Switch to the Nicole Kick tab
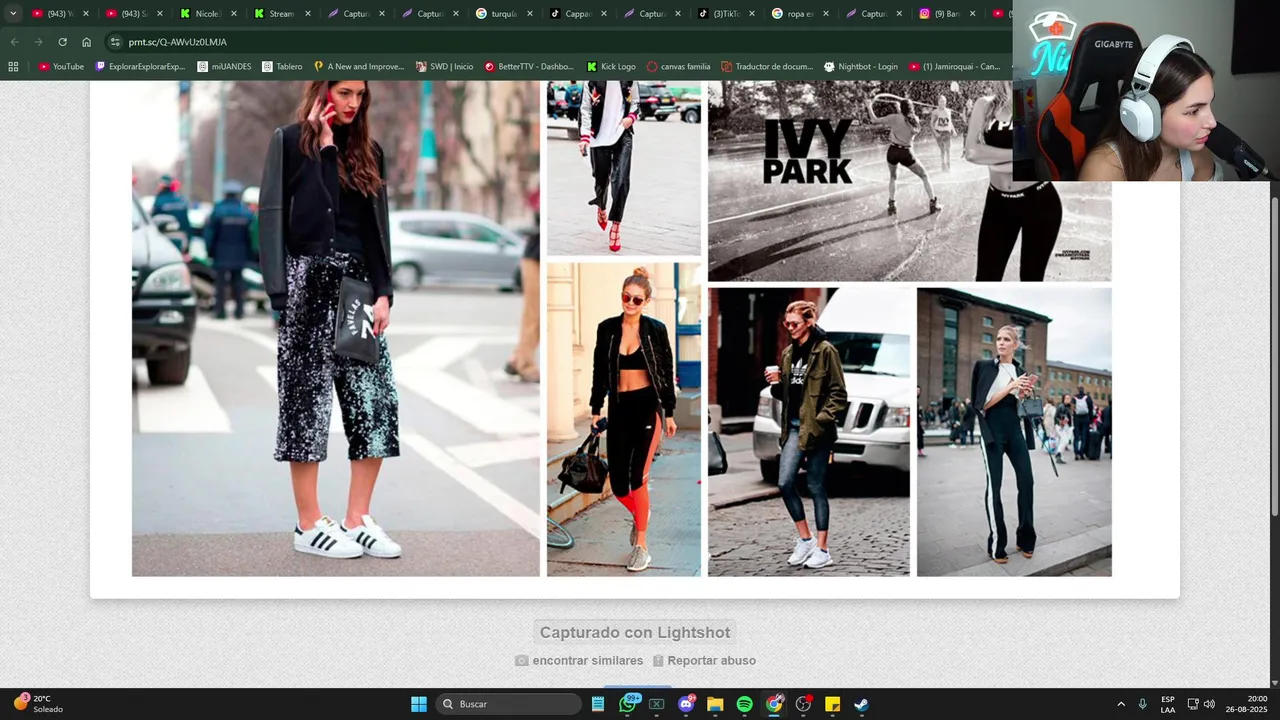The image size is (1280, 720). pyautogui.click(x=208, y=14)
